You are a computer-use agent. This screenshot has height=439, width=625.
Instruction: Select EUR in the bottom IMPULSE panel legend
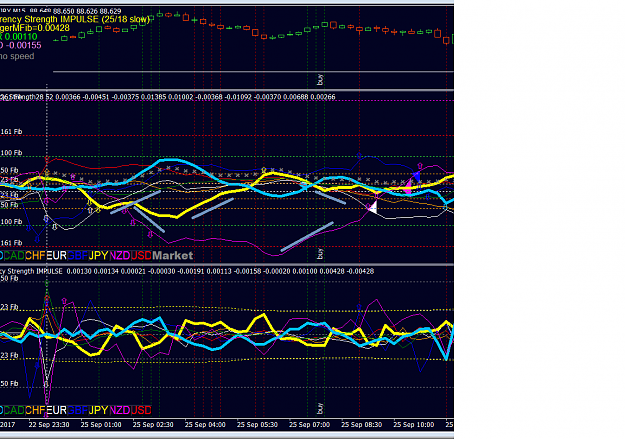tap(56, 410)
